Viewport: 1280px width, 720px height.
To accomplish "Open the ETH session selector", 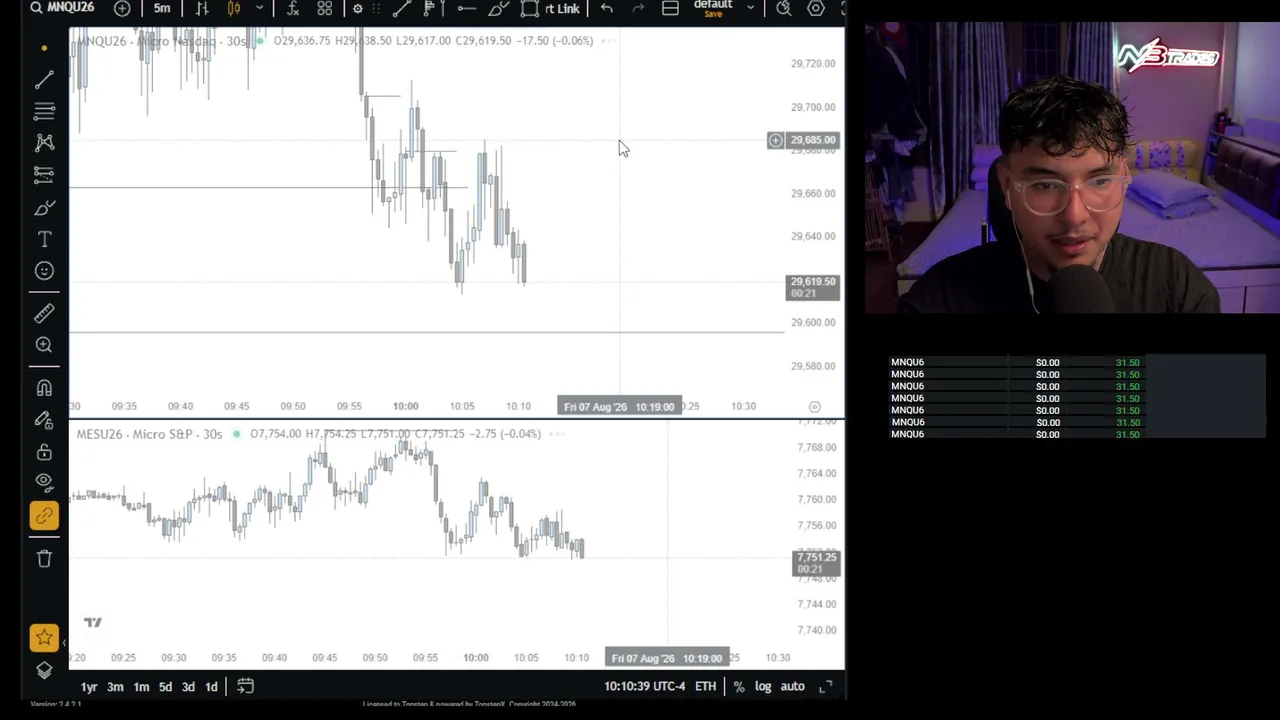I will click(x=706, y=687).
